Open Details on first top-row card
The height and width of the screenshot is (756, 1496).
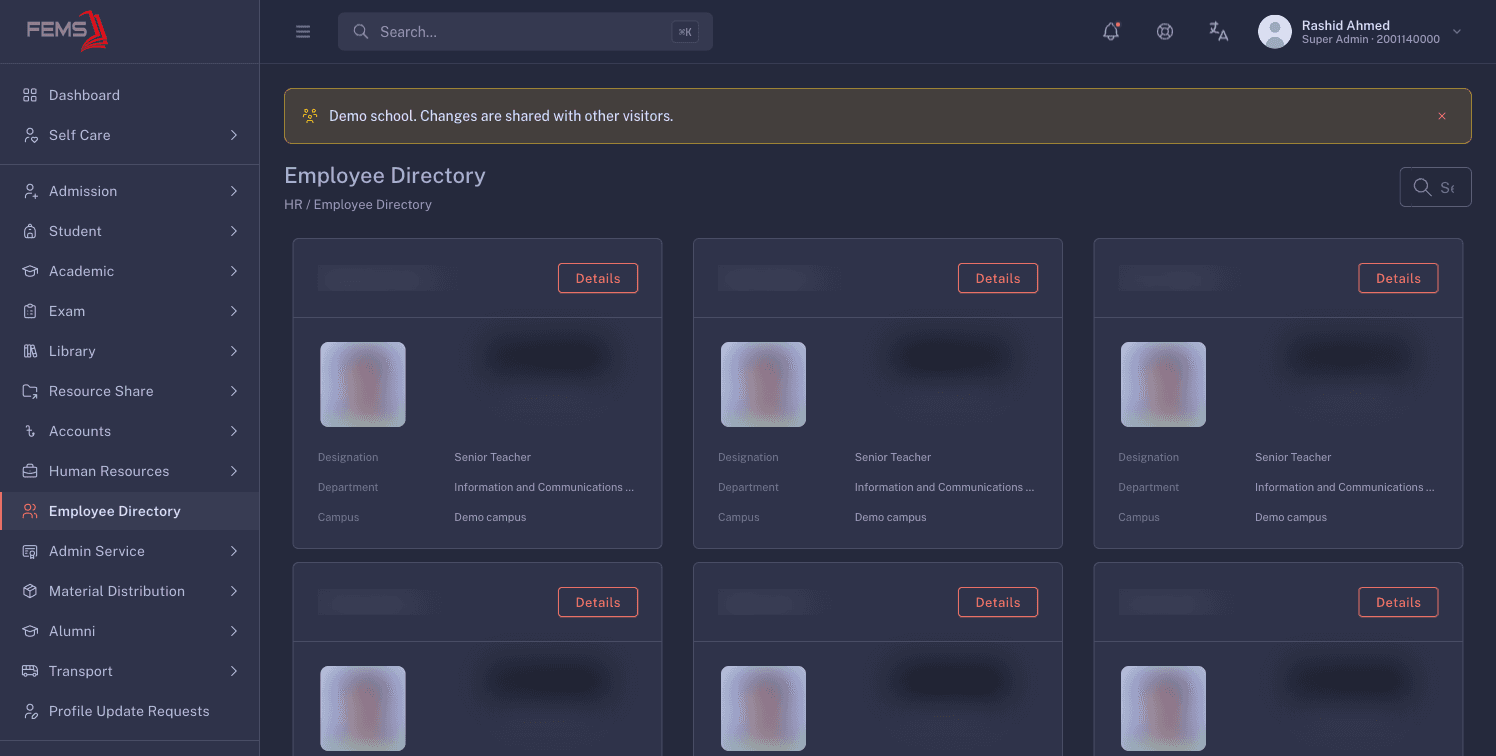tap(598, 278)
